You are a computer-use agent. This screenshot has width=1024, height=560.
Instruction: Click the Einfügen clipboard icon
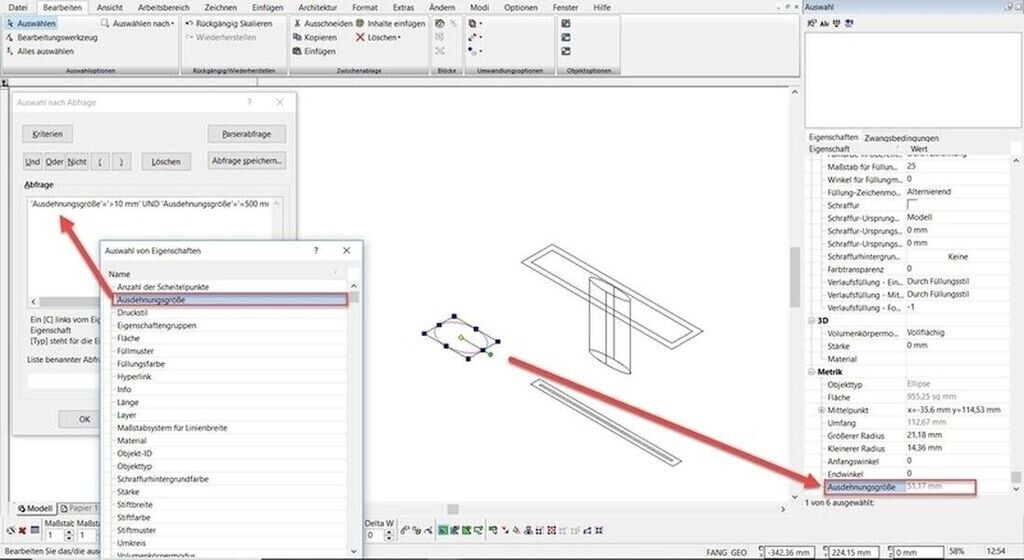click(x=297, y=51)
